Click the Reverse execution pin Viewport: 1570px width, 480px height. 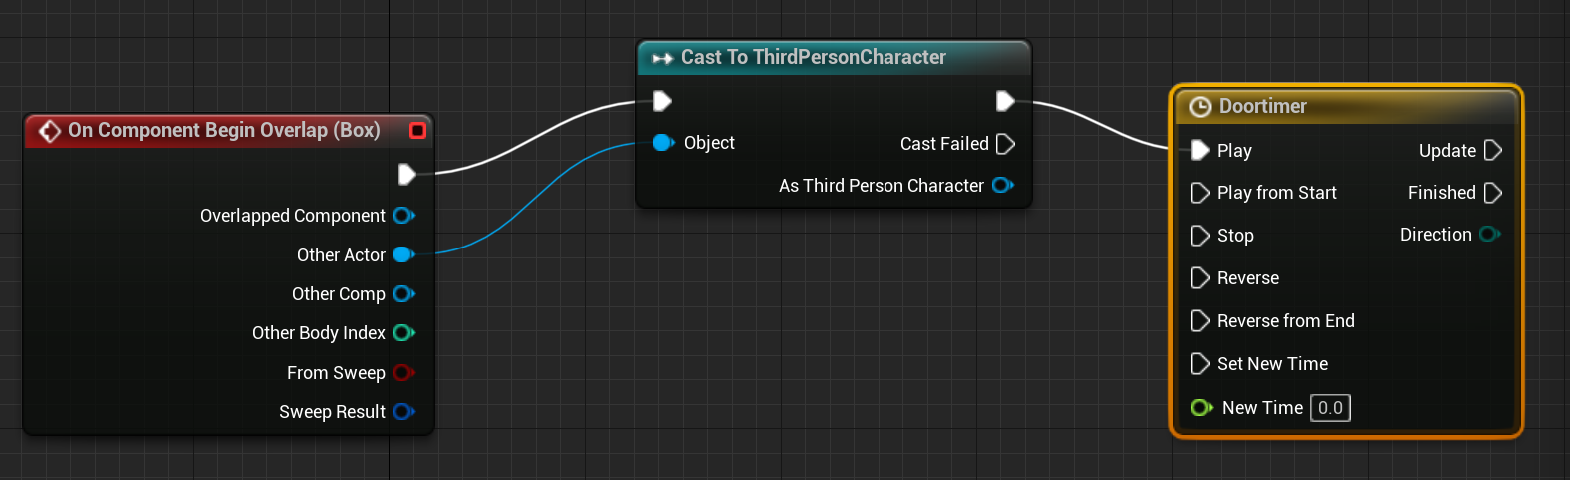tap(1201, 278)
